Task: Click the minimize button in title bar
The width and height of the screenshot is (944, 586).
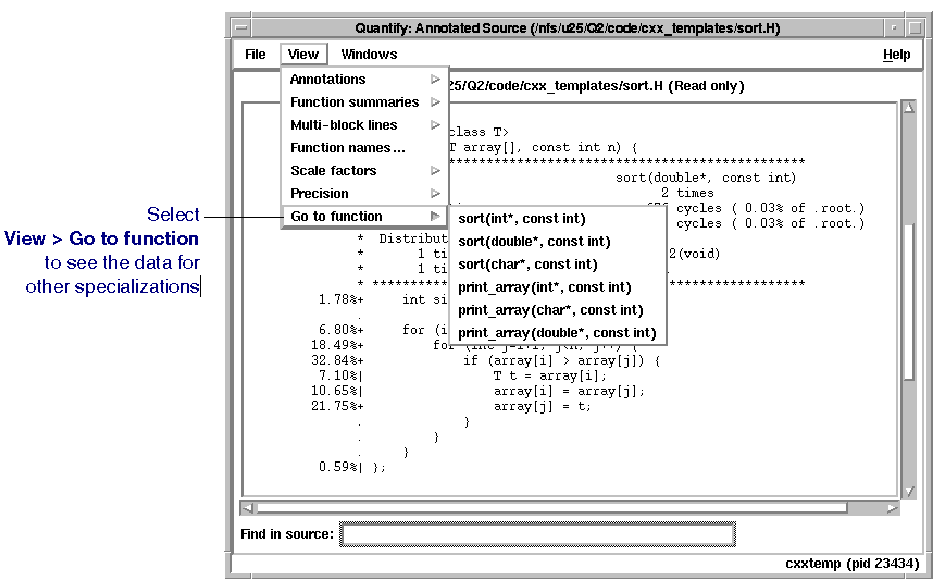Action: pyautogui.click(x=893, y=28)
